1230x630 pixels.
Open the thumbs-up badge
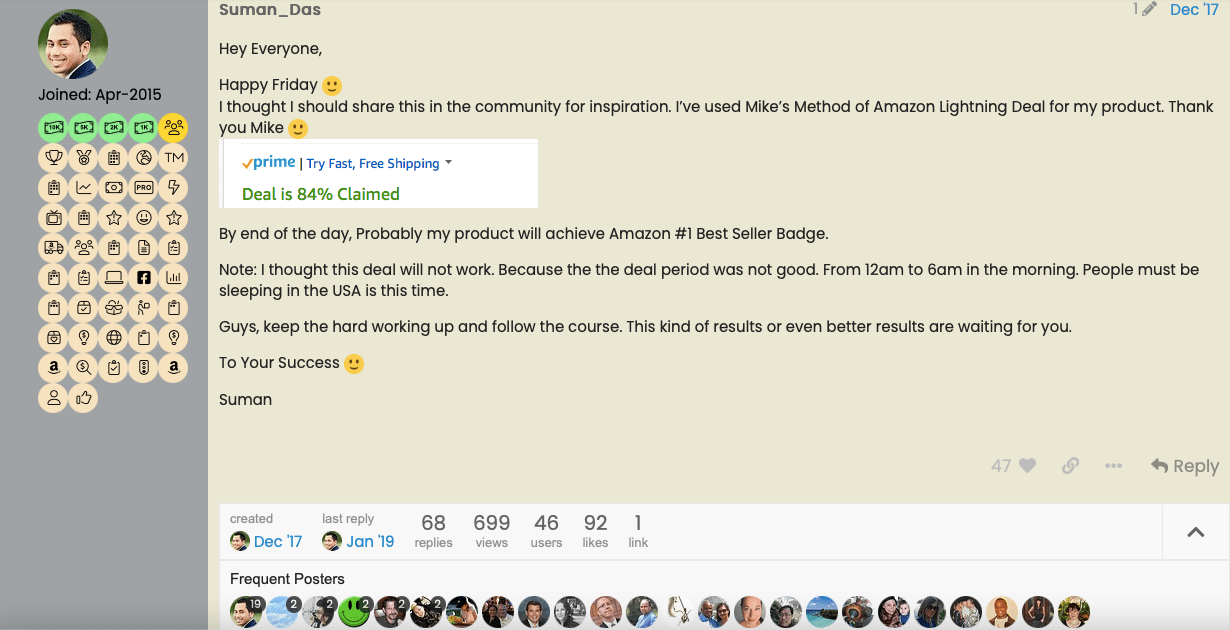point(83,397)
